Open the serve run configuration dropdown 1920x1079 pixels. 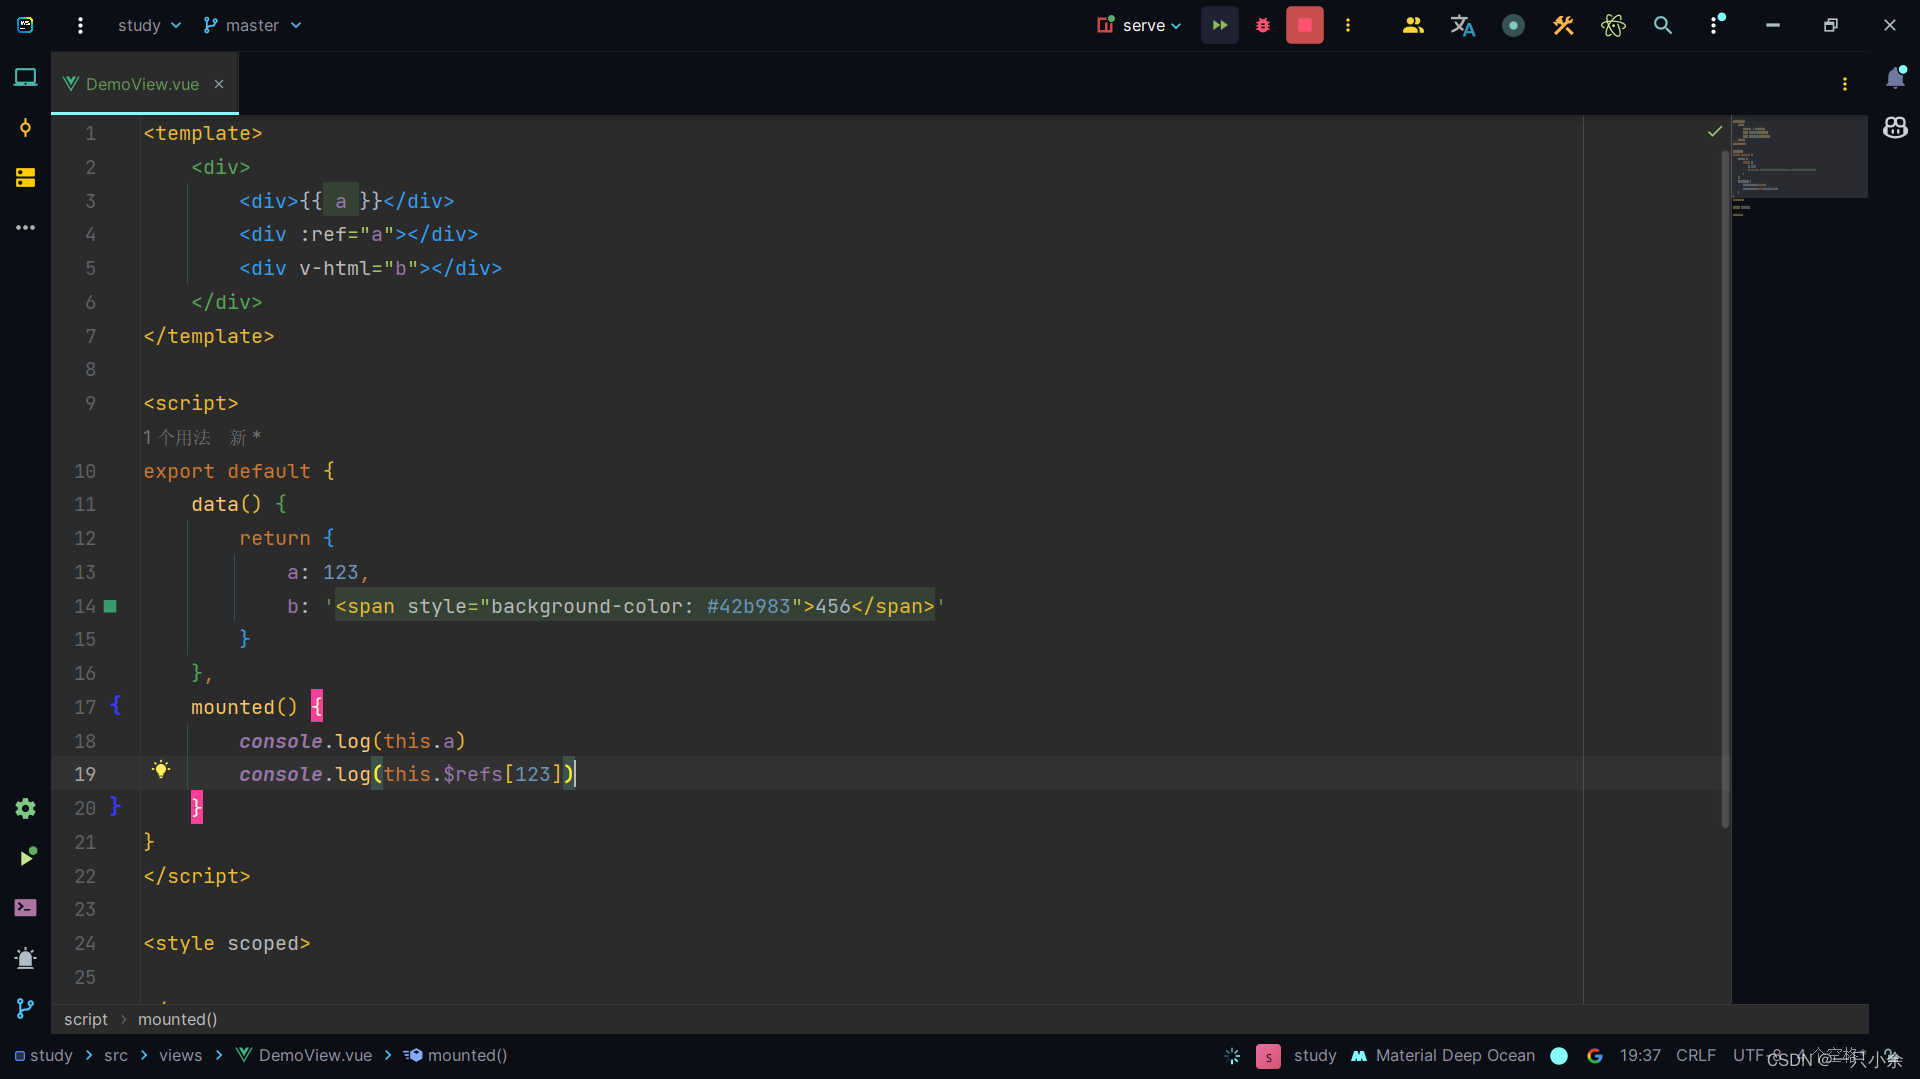point(1139,25)
